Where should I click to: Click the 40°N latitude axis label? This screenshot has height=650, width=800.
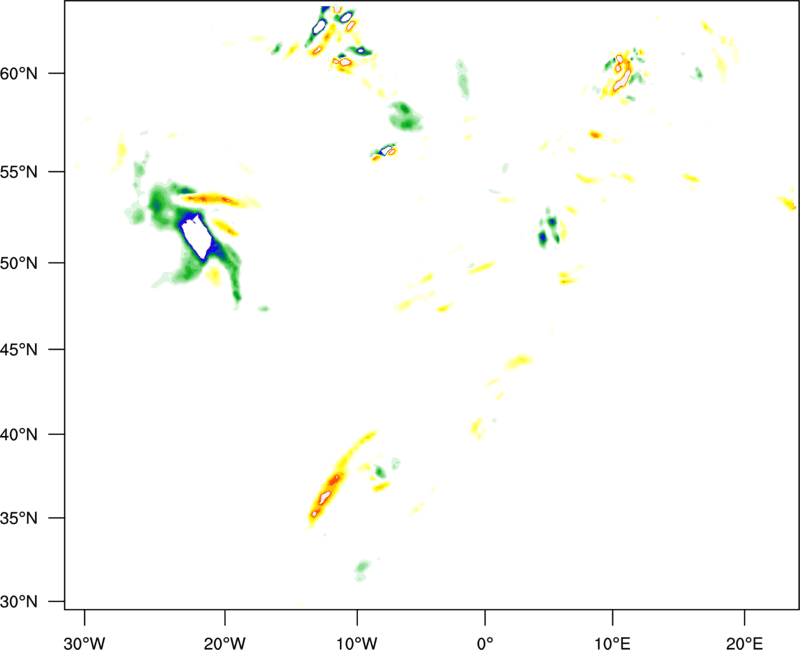19,435
